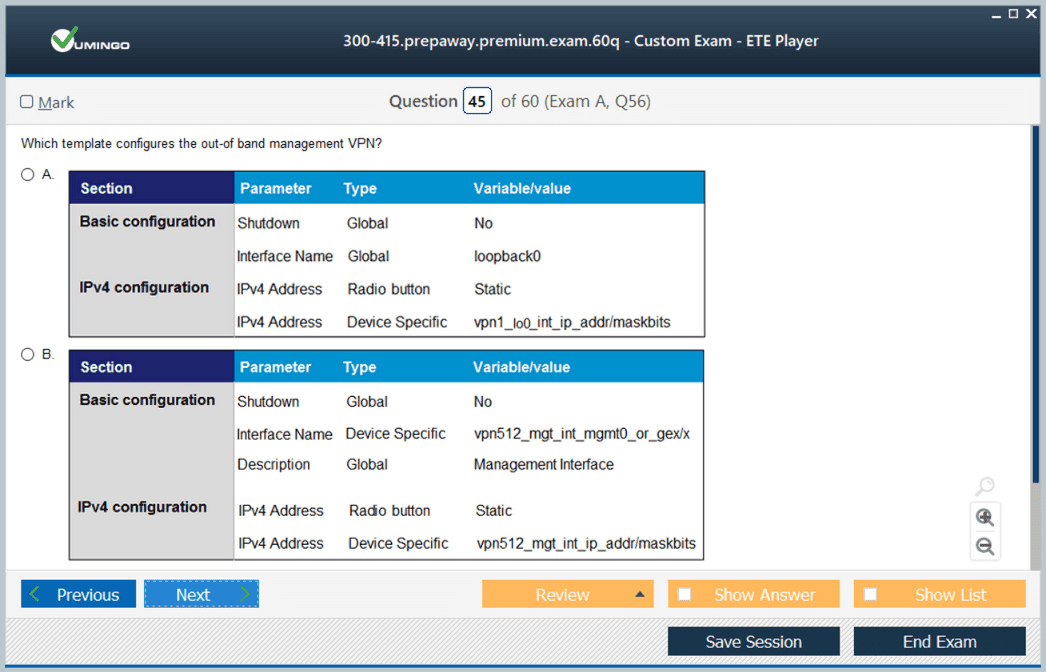1046x672 pixels.
Task: Select answer option A radio button
Action: click(27, 175)
